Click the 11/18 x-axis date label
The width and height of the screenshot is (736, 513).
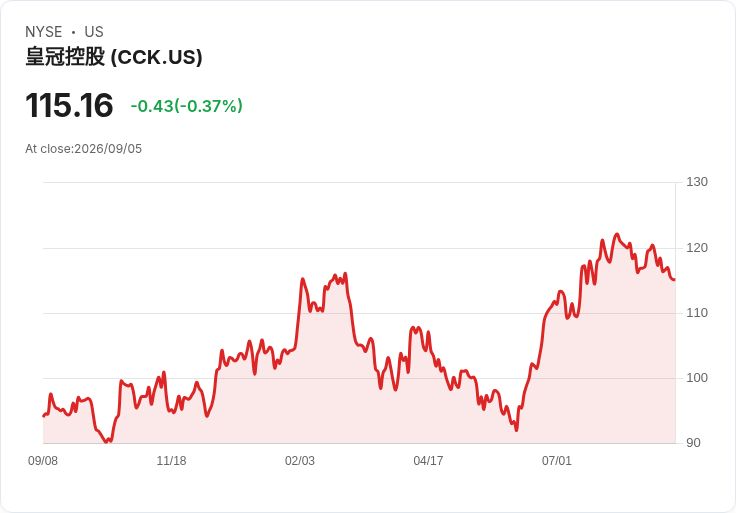(x=171, y=461)
